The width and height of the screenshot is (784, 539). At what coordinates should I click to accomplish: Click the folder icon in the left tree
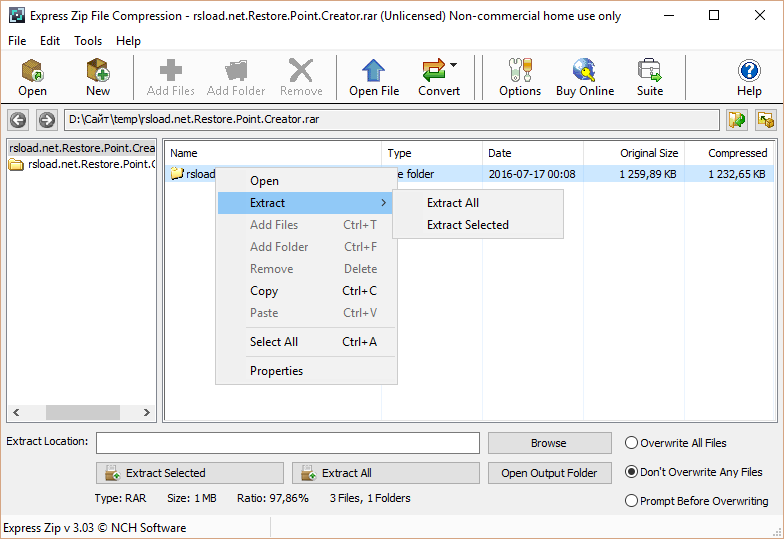tap(16, 164)
